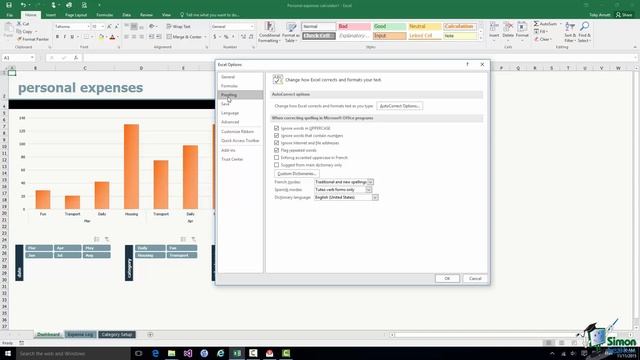Open the Page Layout ribbon tab
The image size is (640, 360).
[x=76, y=15]
